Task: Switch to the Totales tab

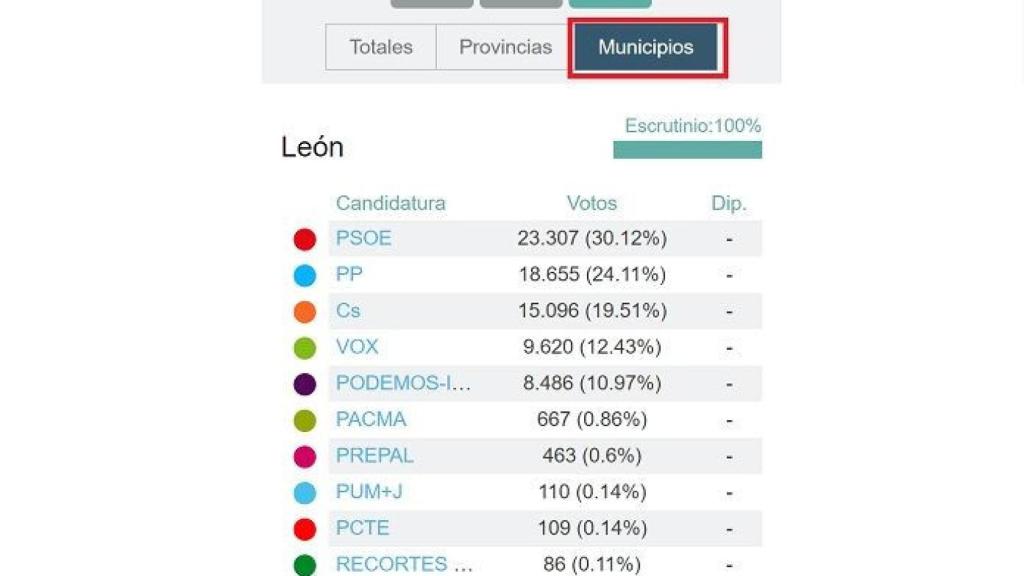Action: coord(381,46)
